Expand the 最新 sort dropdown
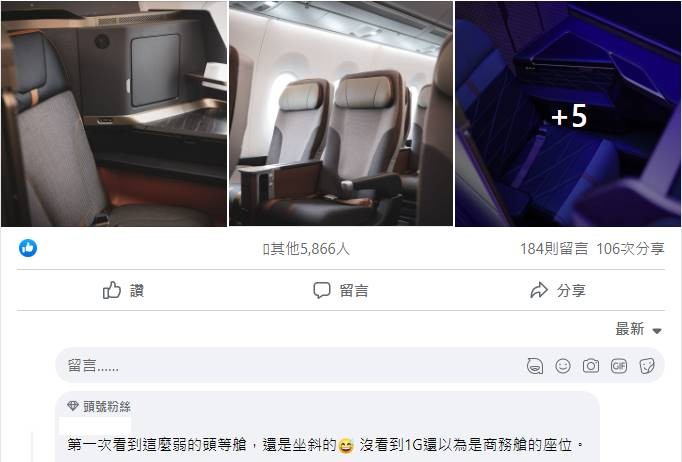 pos(639,329)
